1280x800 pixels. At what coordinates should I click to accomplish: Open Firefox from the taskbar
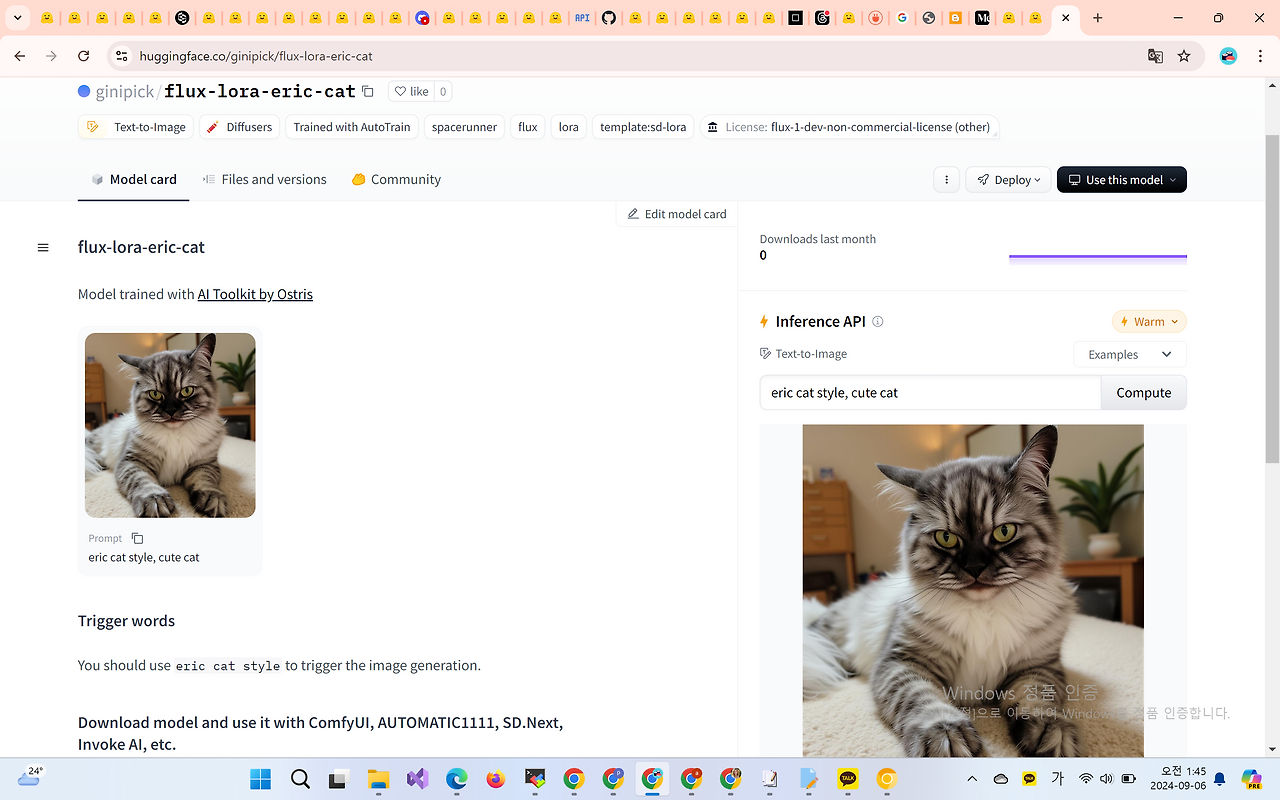click(x=495, y=779)
